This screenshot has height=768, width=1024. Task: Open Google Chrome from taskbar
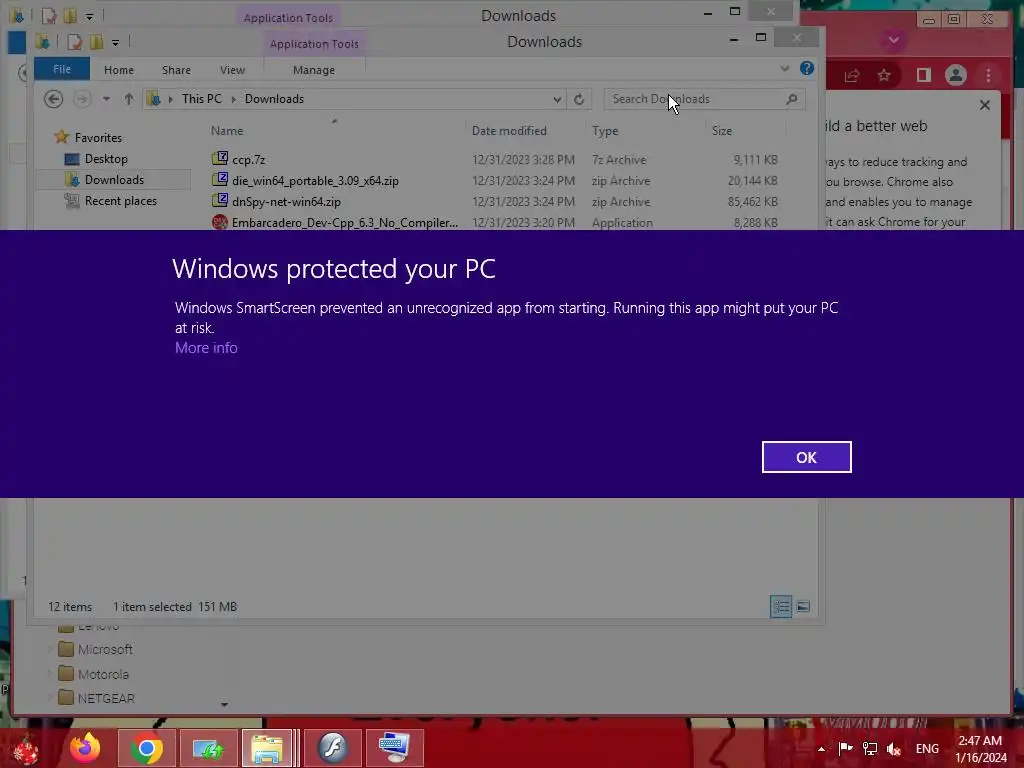(147, 748)
